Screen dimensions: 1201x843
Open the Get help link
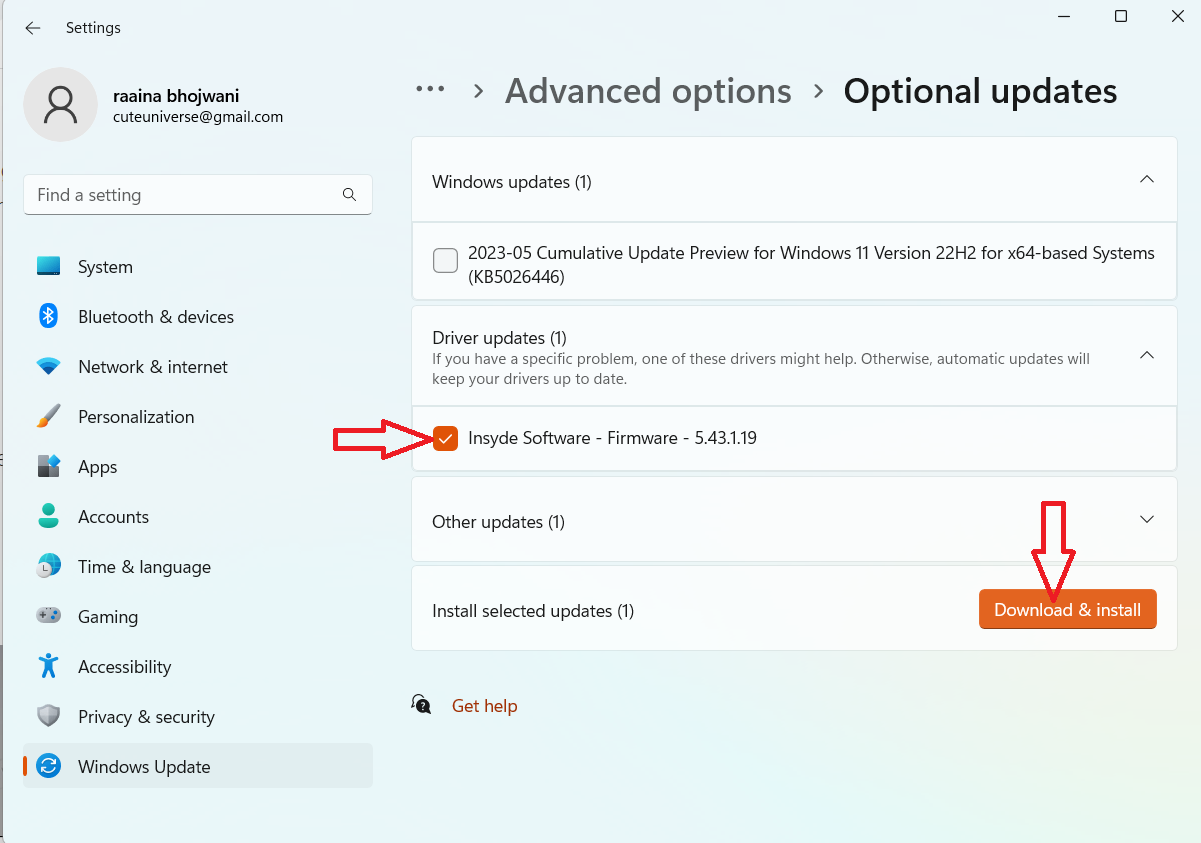[x=484, y=706]
